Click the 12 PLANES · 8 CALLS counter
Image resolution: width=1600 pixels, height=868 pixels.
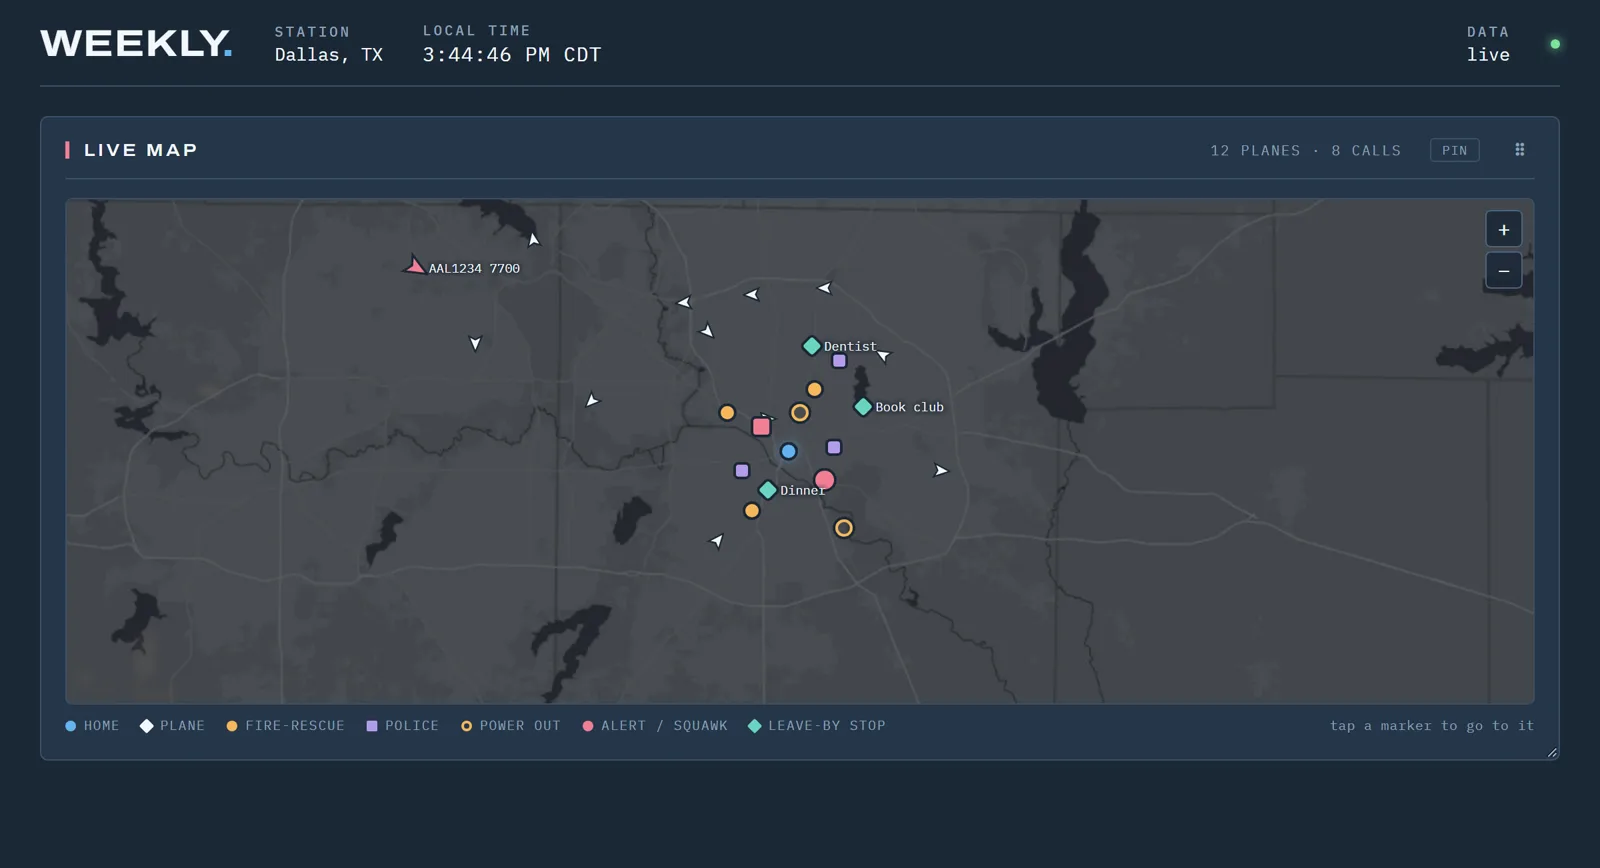click(1305, 151)
